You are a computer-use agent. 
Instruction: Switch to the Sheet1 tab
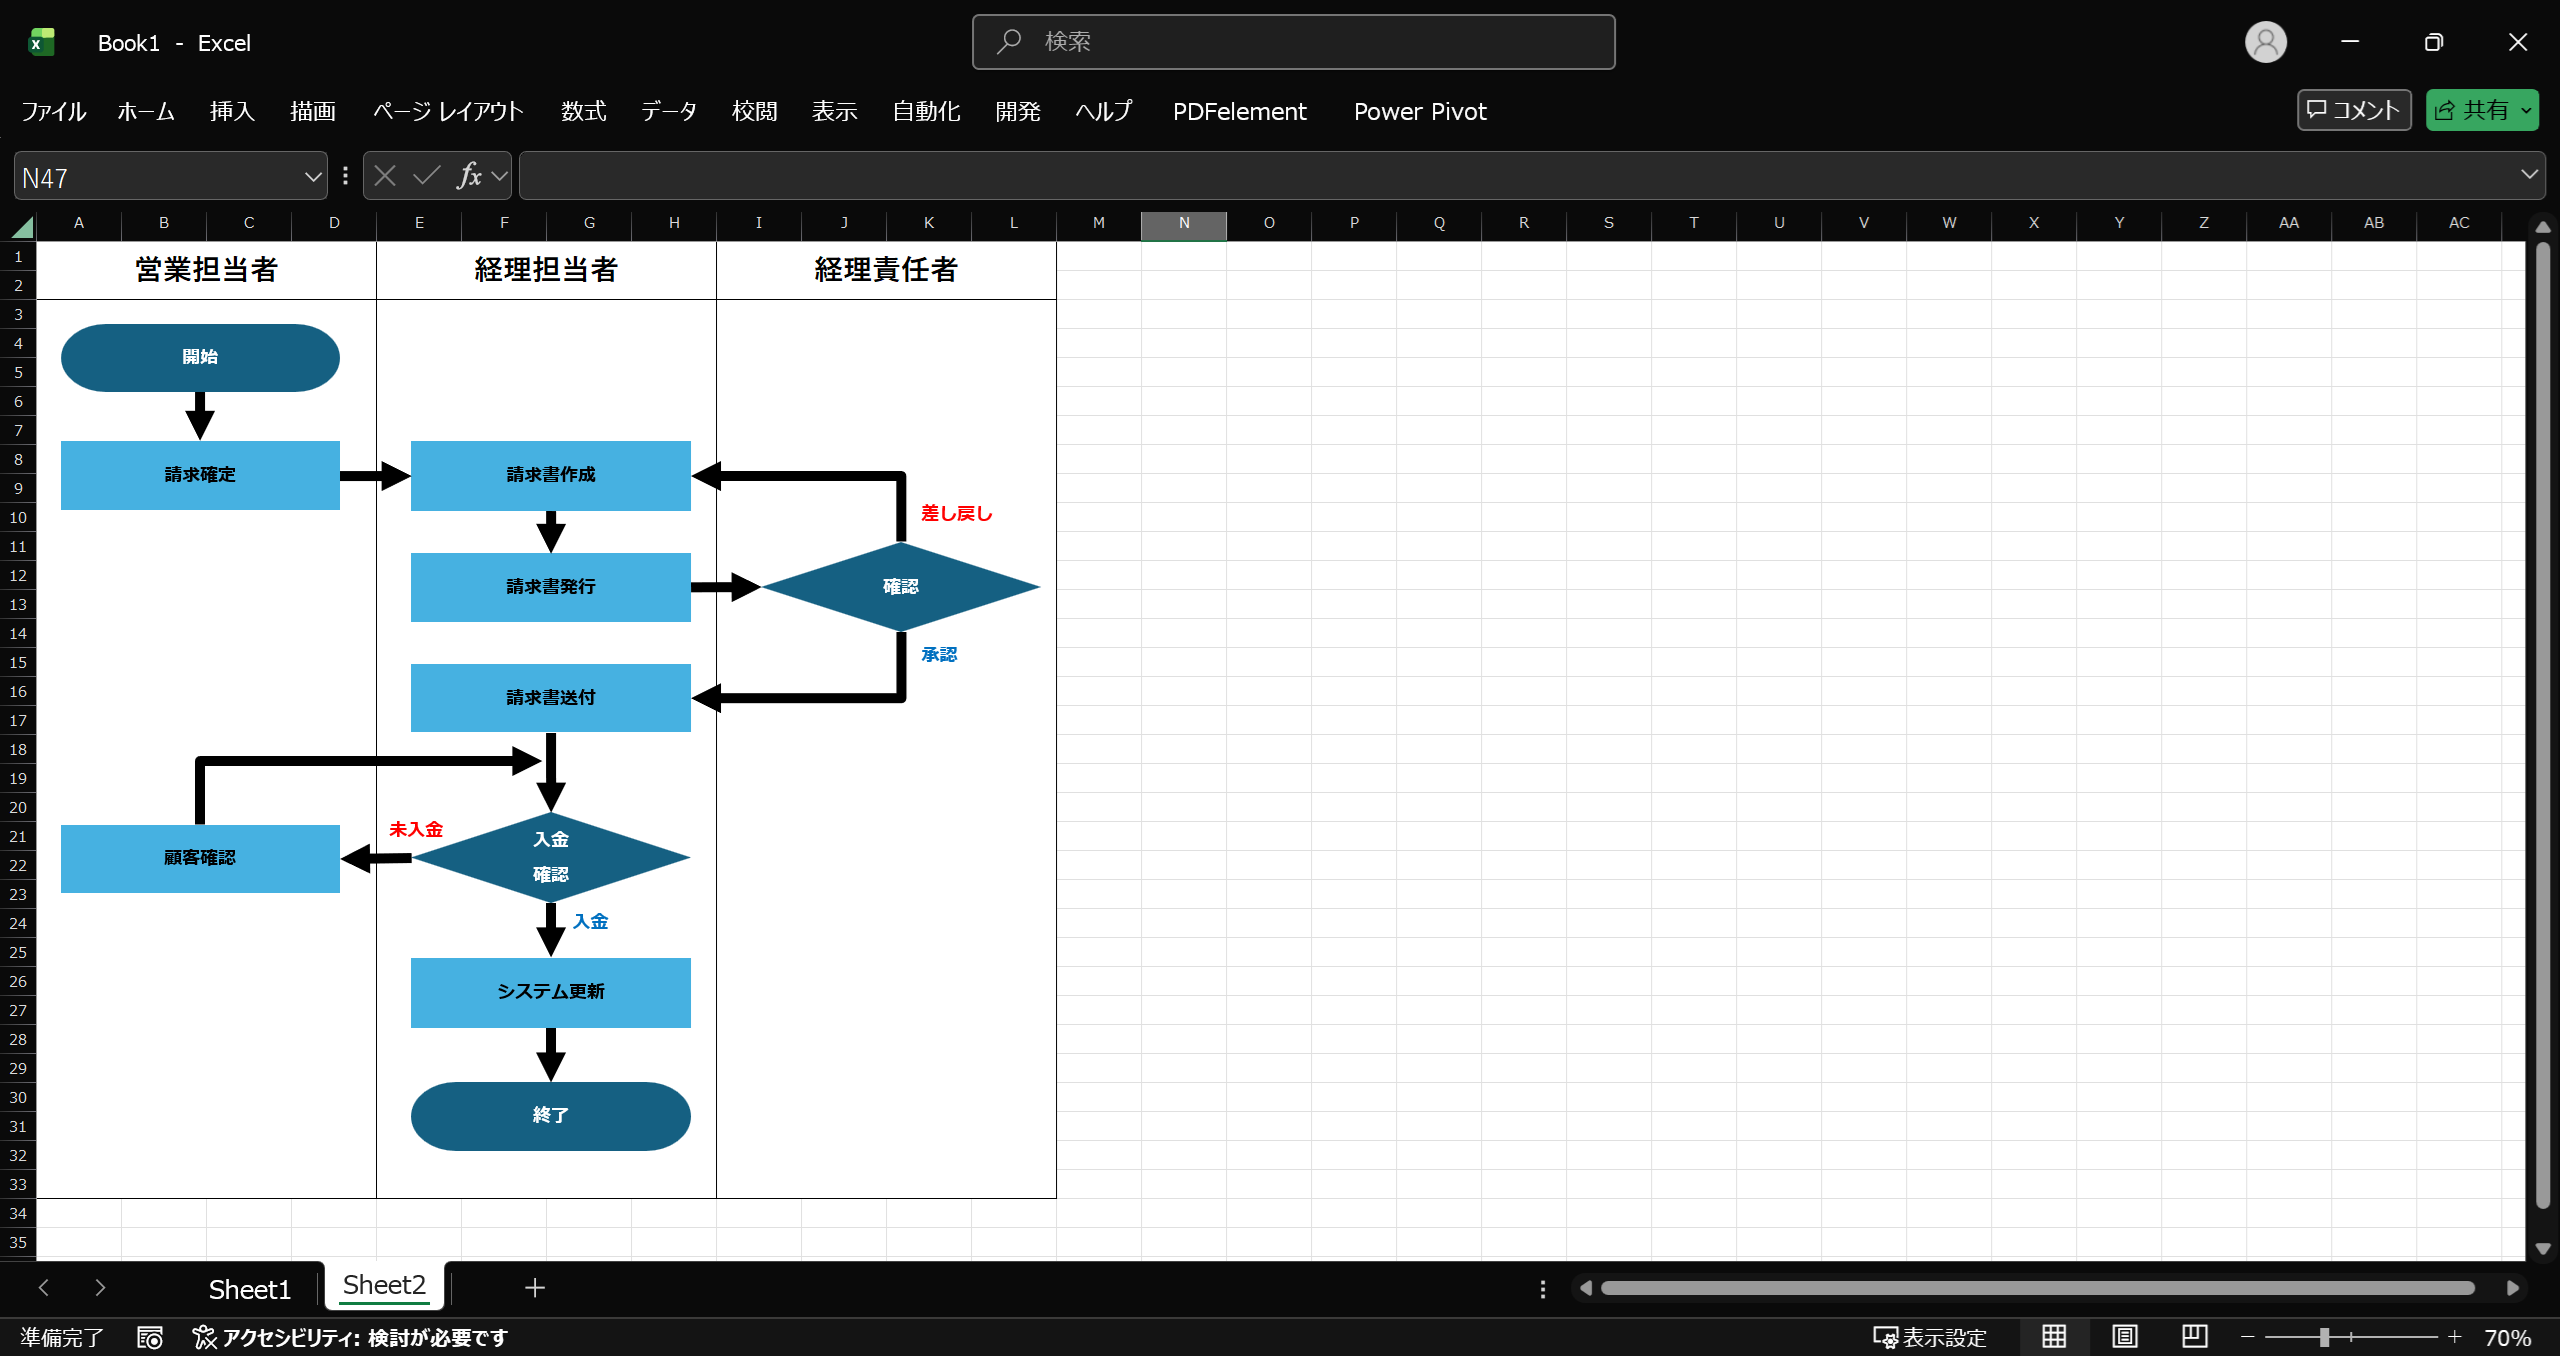249,1289
